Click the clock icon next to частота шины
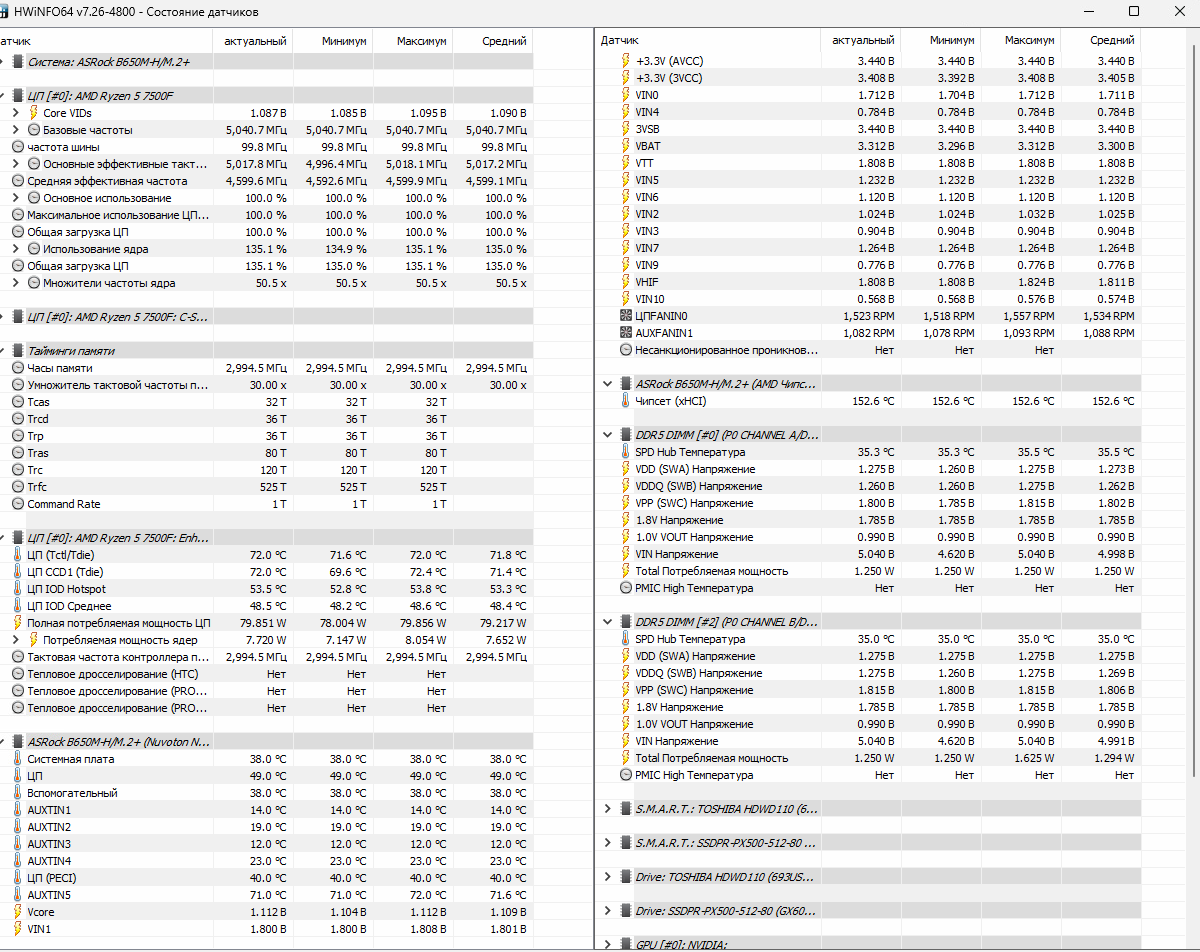The image size is (1200, 952). point(18,147)
